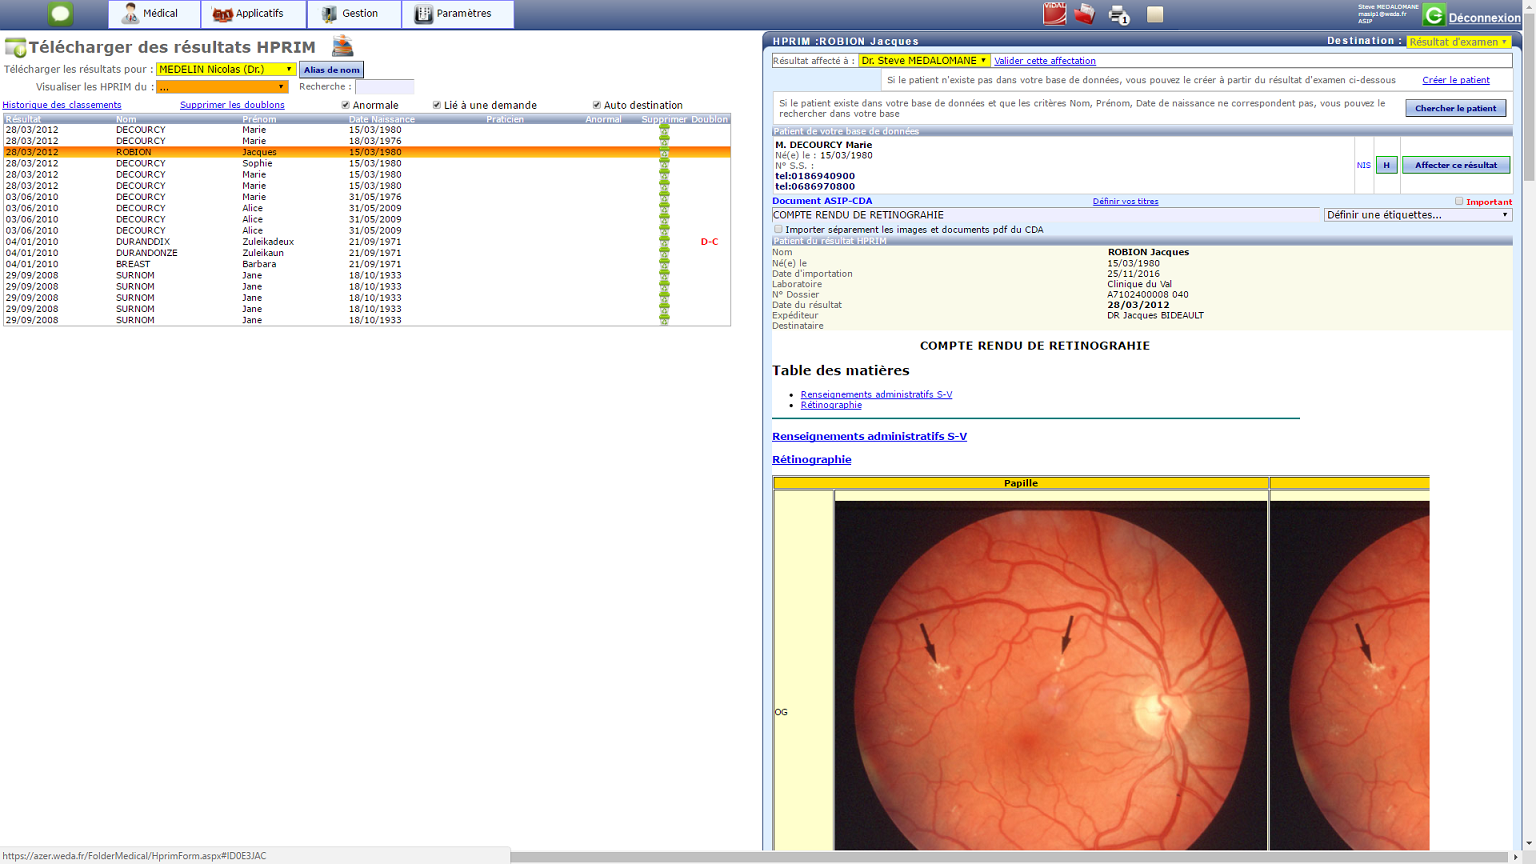
Task: Click the green Déconnexion logout icon
Action: [1434, 15]
